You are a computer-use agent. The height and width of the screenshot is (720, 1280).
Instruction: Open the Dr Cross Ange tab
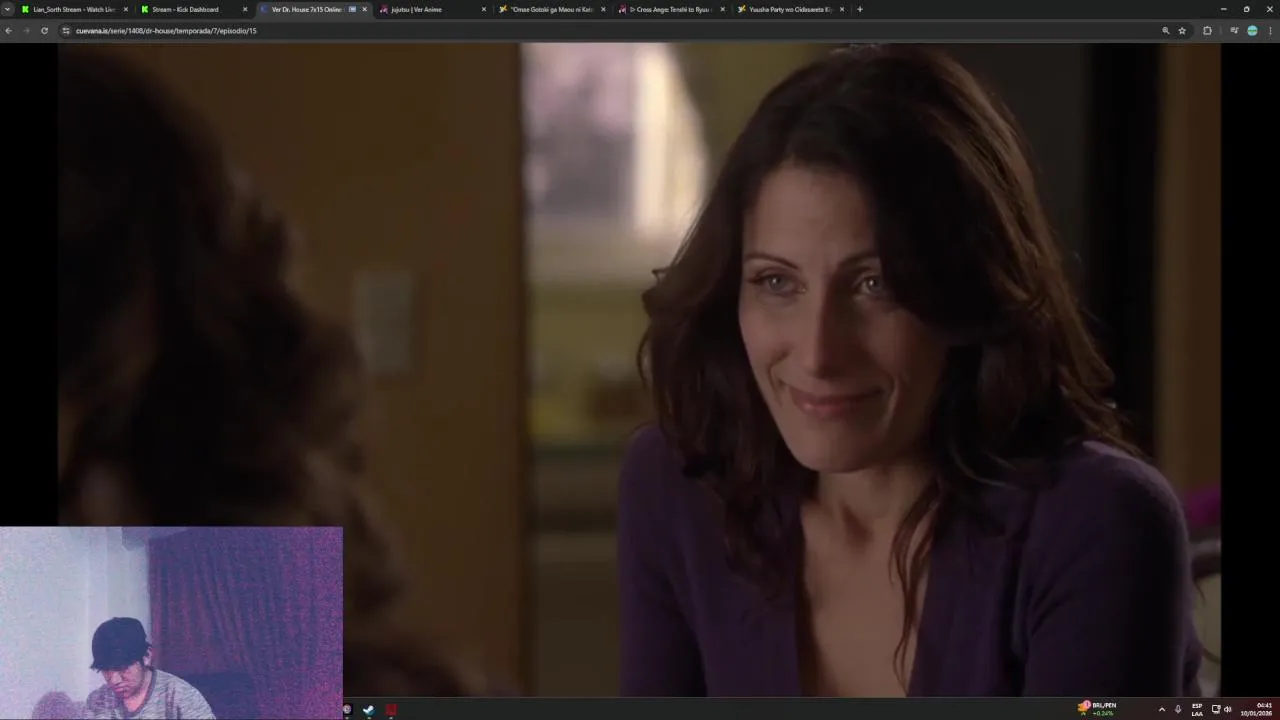point(673,9)
